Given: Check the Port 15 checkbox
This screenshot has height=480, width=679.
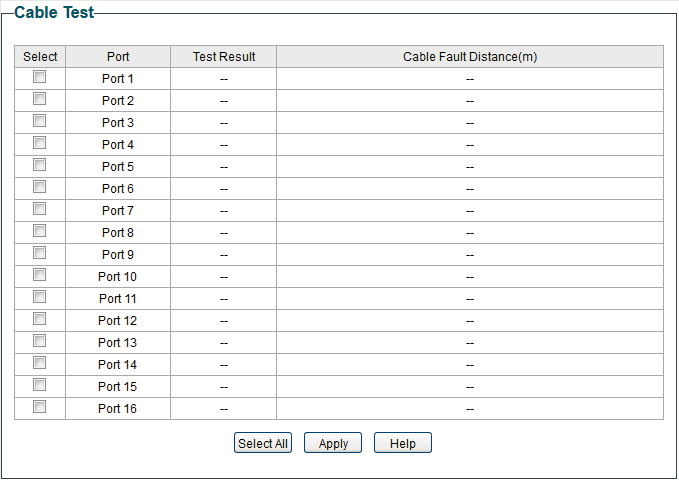Looking at the screenshot, I should point(40,385).
